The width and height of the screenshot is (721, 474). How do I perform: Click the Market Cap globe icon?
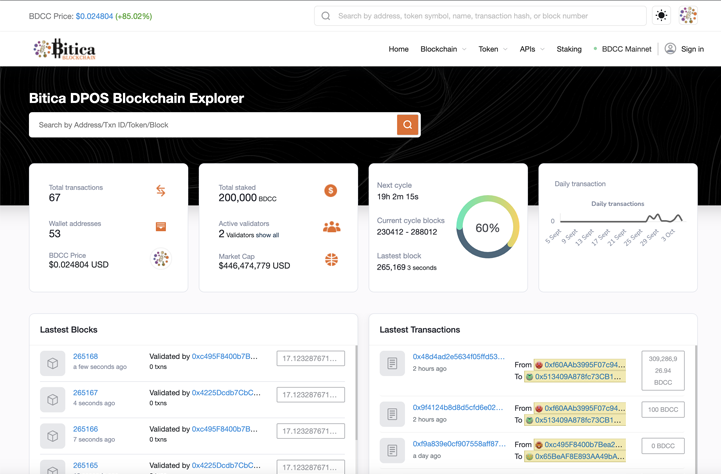(331, 260)
